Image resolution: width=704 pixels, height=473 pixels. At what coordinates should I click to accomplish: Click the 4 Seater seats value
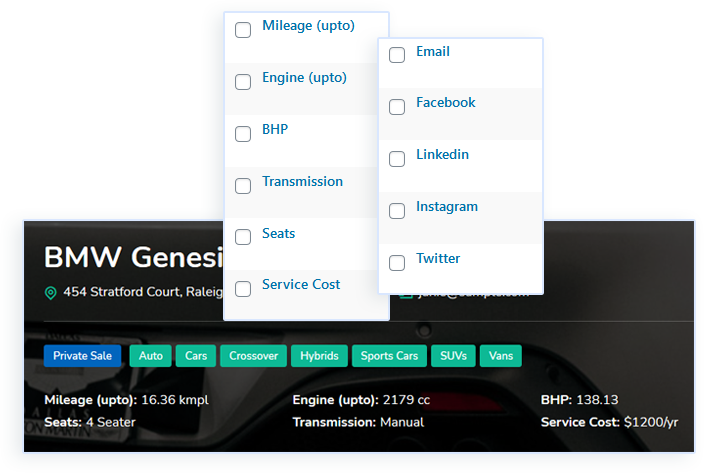pos(110,422)
